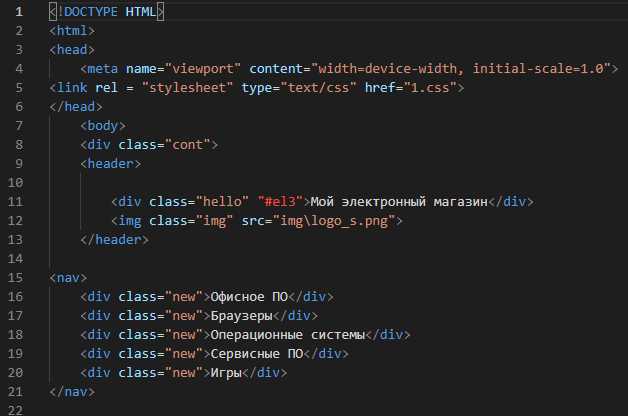
Task: Click text "Операционные системы"
Action: (288, 335)
